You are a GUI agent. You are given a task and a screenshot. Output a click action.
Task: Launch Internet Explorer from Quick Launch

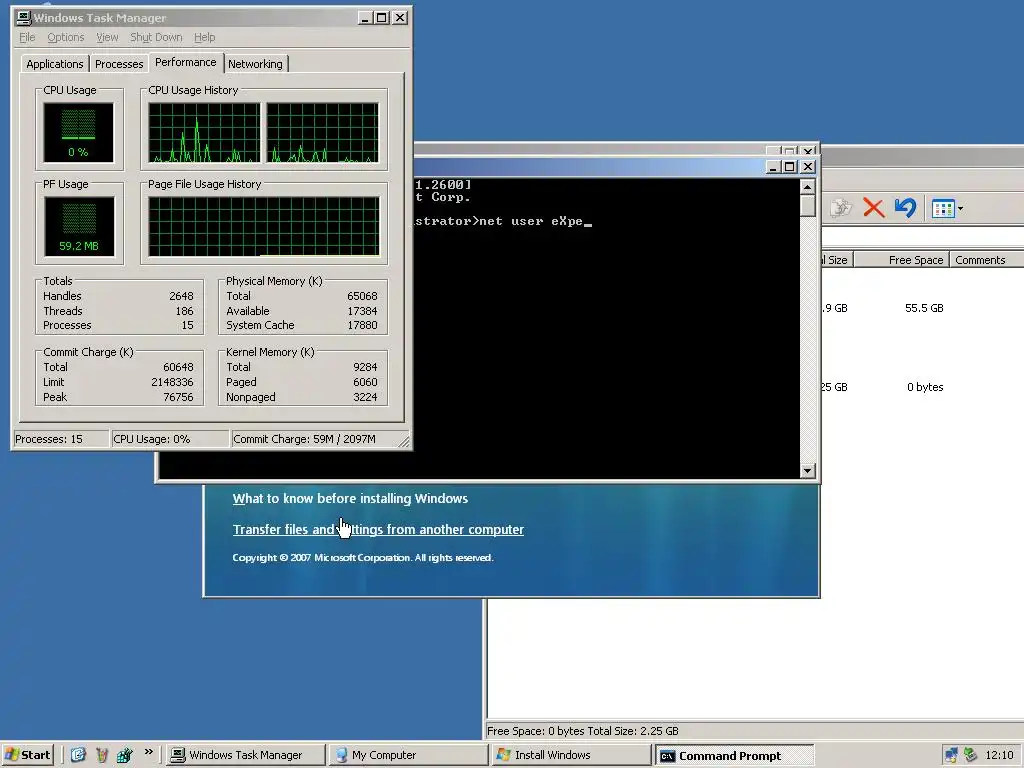78,755
